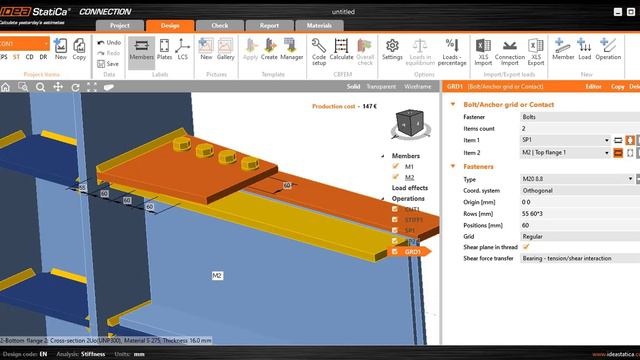Image resolution: width=640 pixels, height=360 pixels.
Task: Collapse Operations tree group
Action: click(x=383, y=199)
